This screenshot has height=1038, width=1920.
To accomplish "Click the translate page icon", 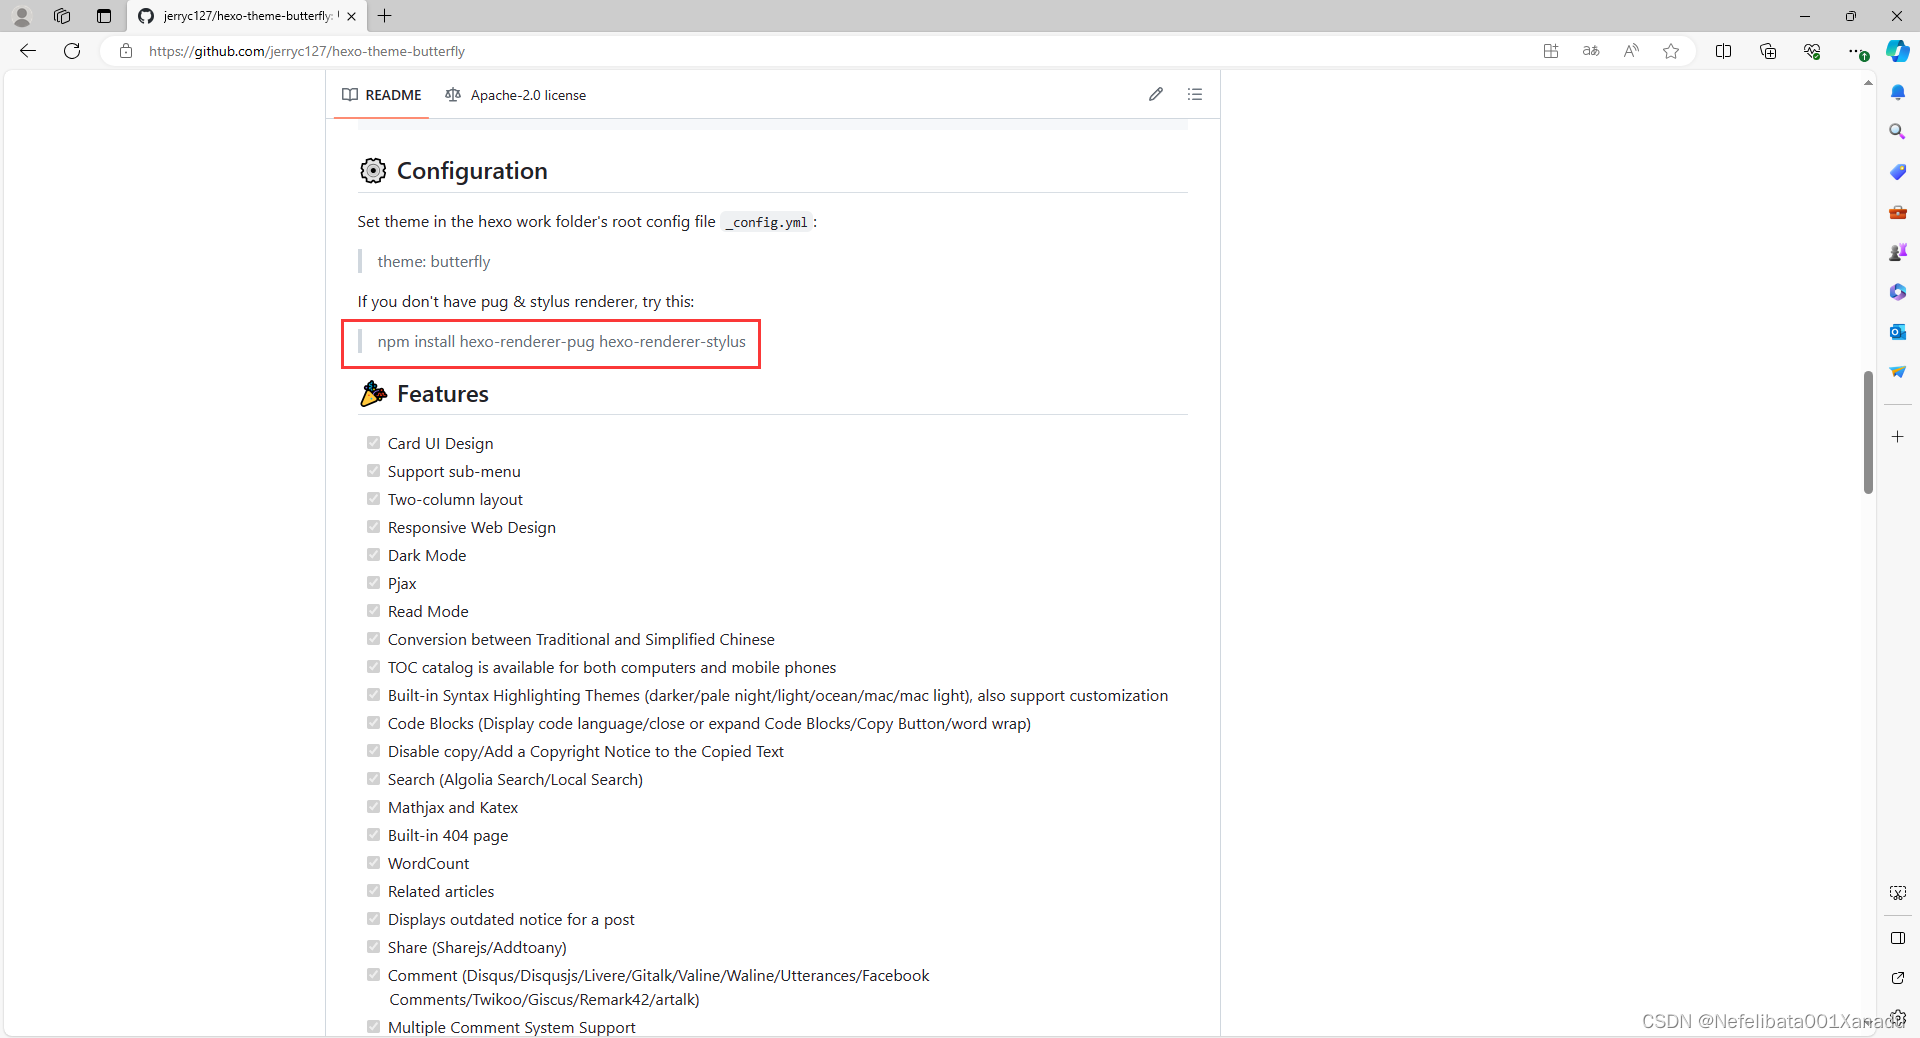I will [1591, 51].
